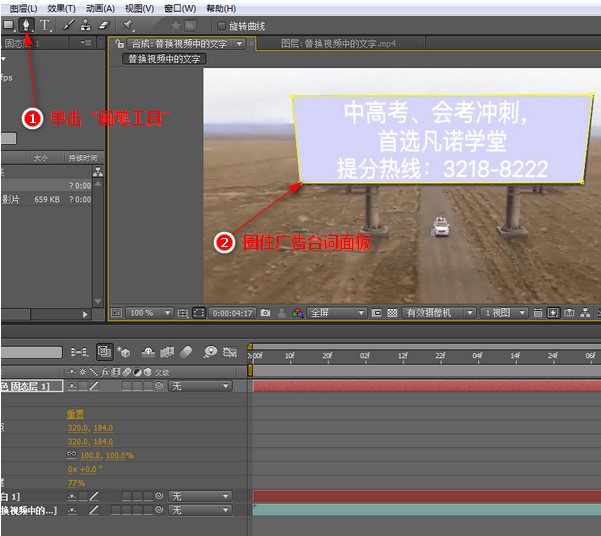601x536 pixels.
Task: Open the graph editor icon
Action: click(x=230, y=352)
